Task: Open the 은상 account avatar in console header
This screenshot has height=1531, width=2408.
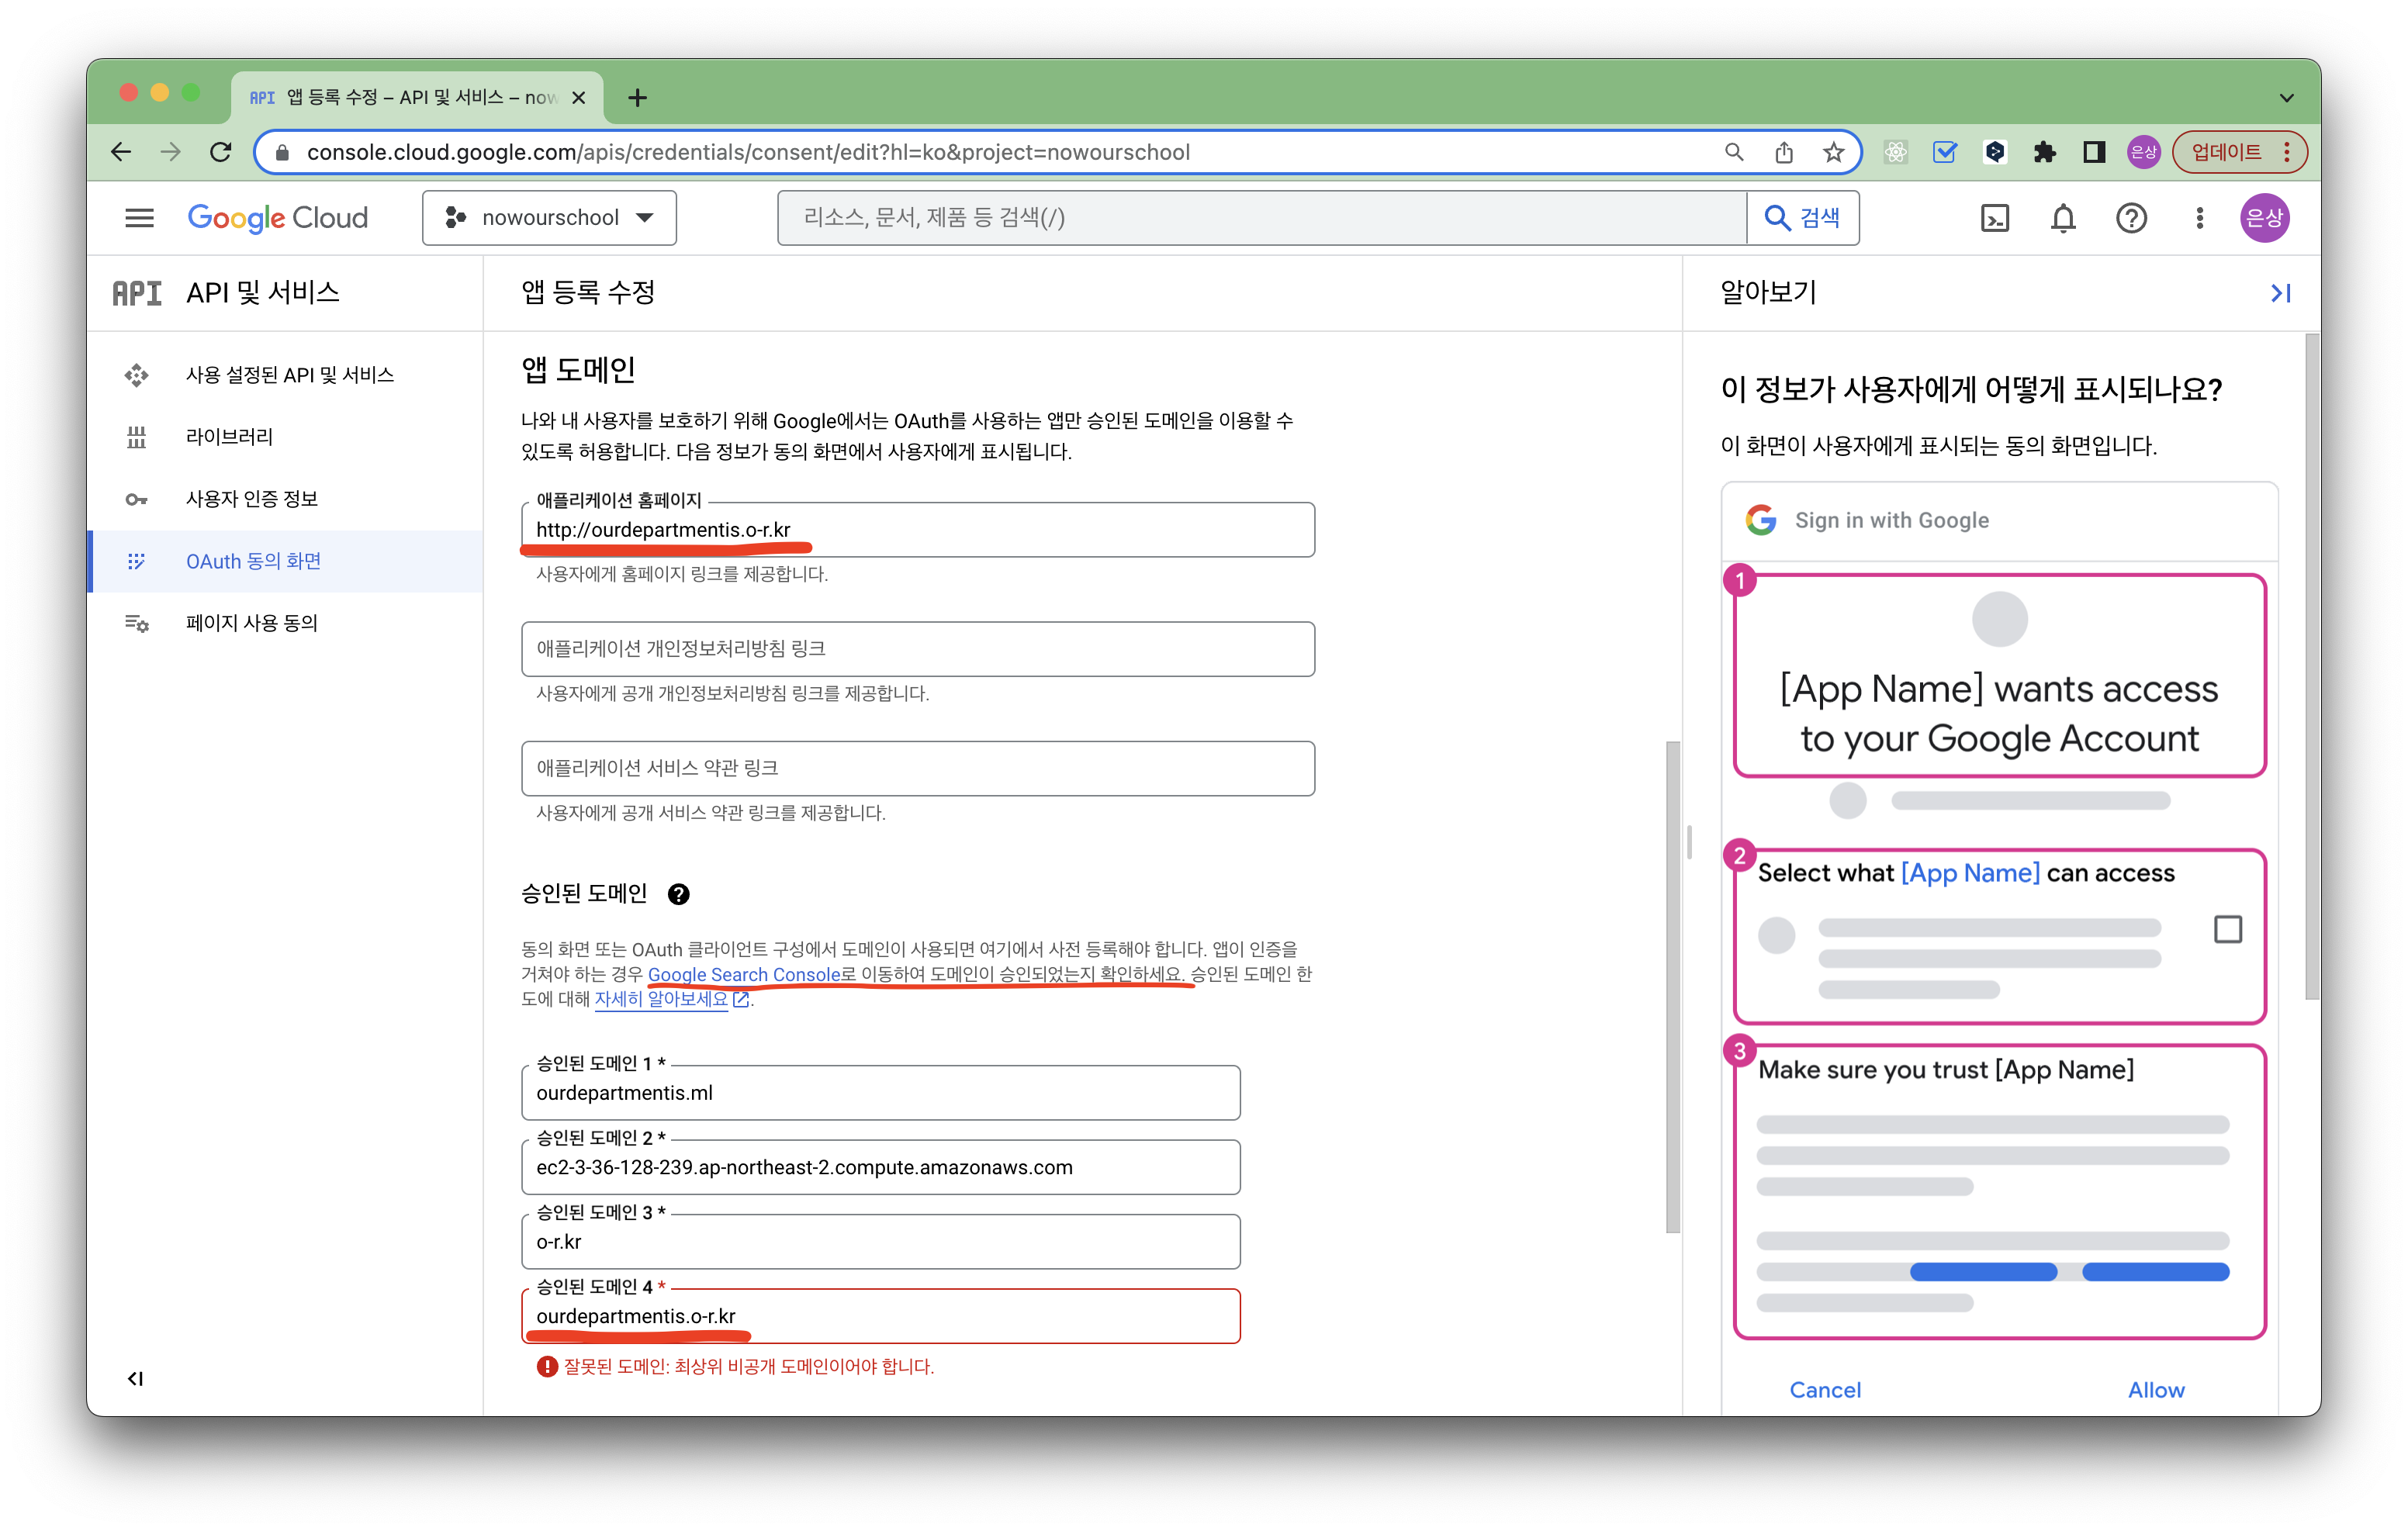Action: point(2264,218)
